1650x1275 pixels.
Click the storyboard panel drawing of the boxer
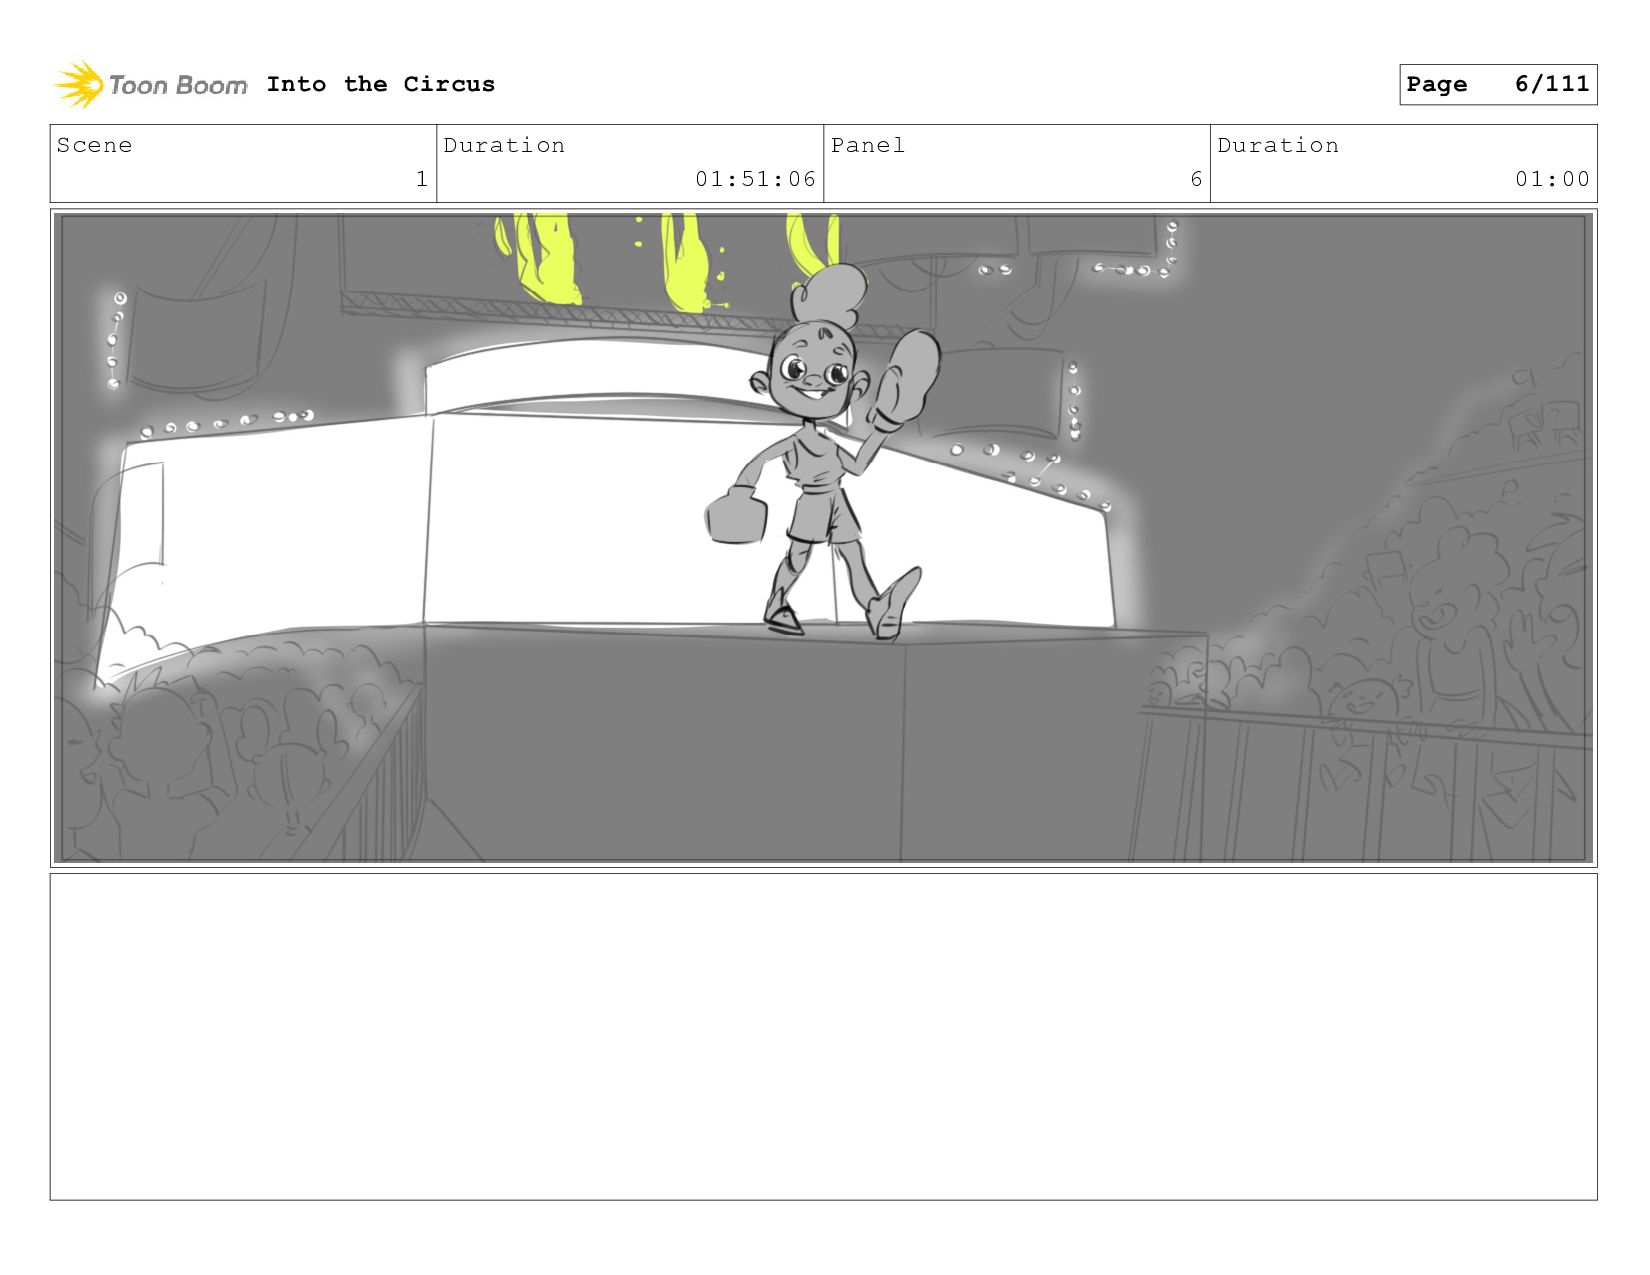pyautogui.click(x=824, y=538)
